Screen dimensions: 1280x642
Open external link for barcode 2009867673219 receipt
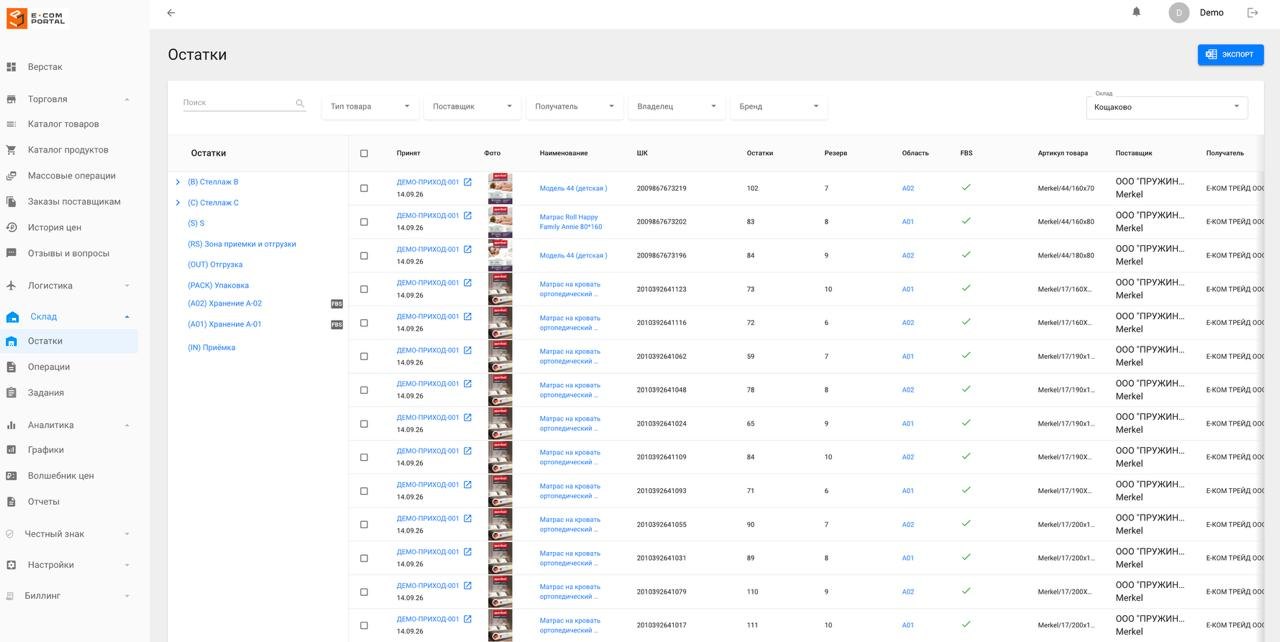(x=467, y=182)
